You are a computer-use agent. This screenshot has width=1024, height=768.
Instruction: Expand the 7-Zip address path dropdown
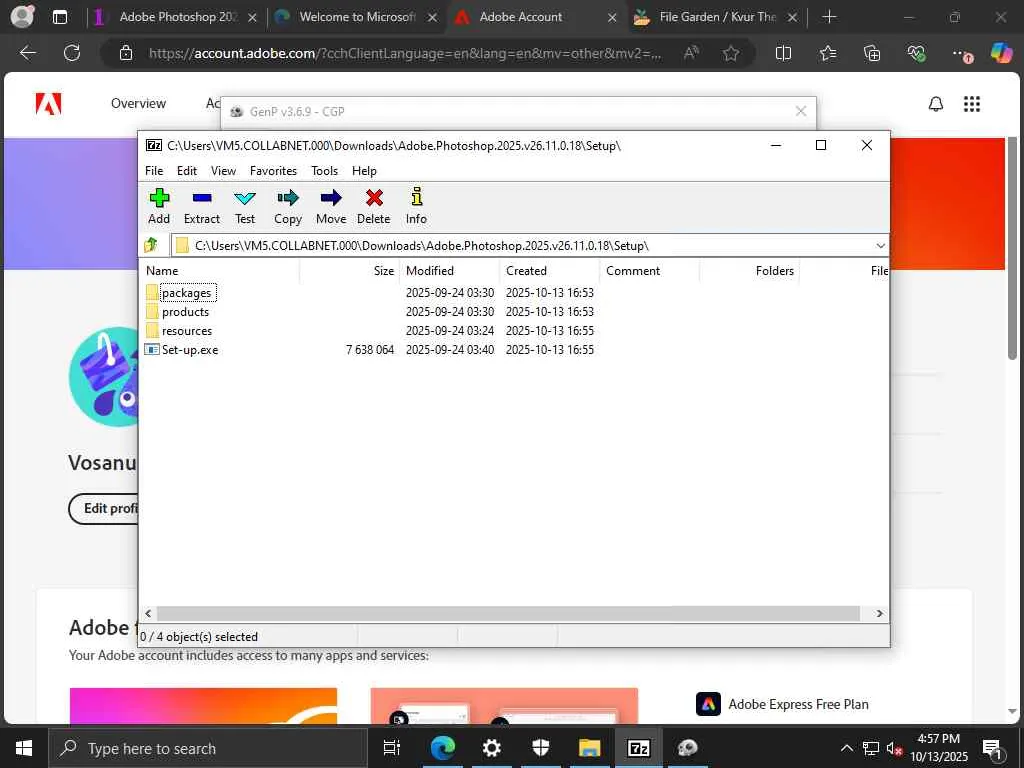[880, 246]
